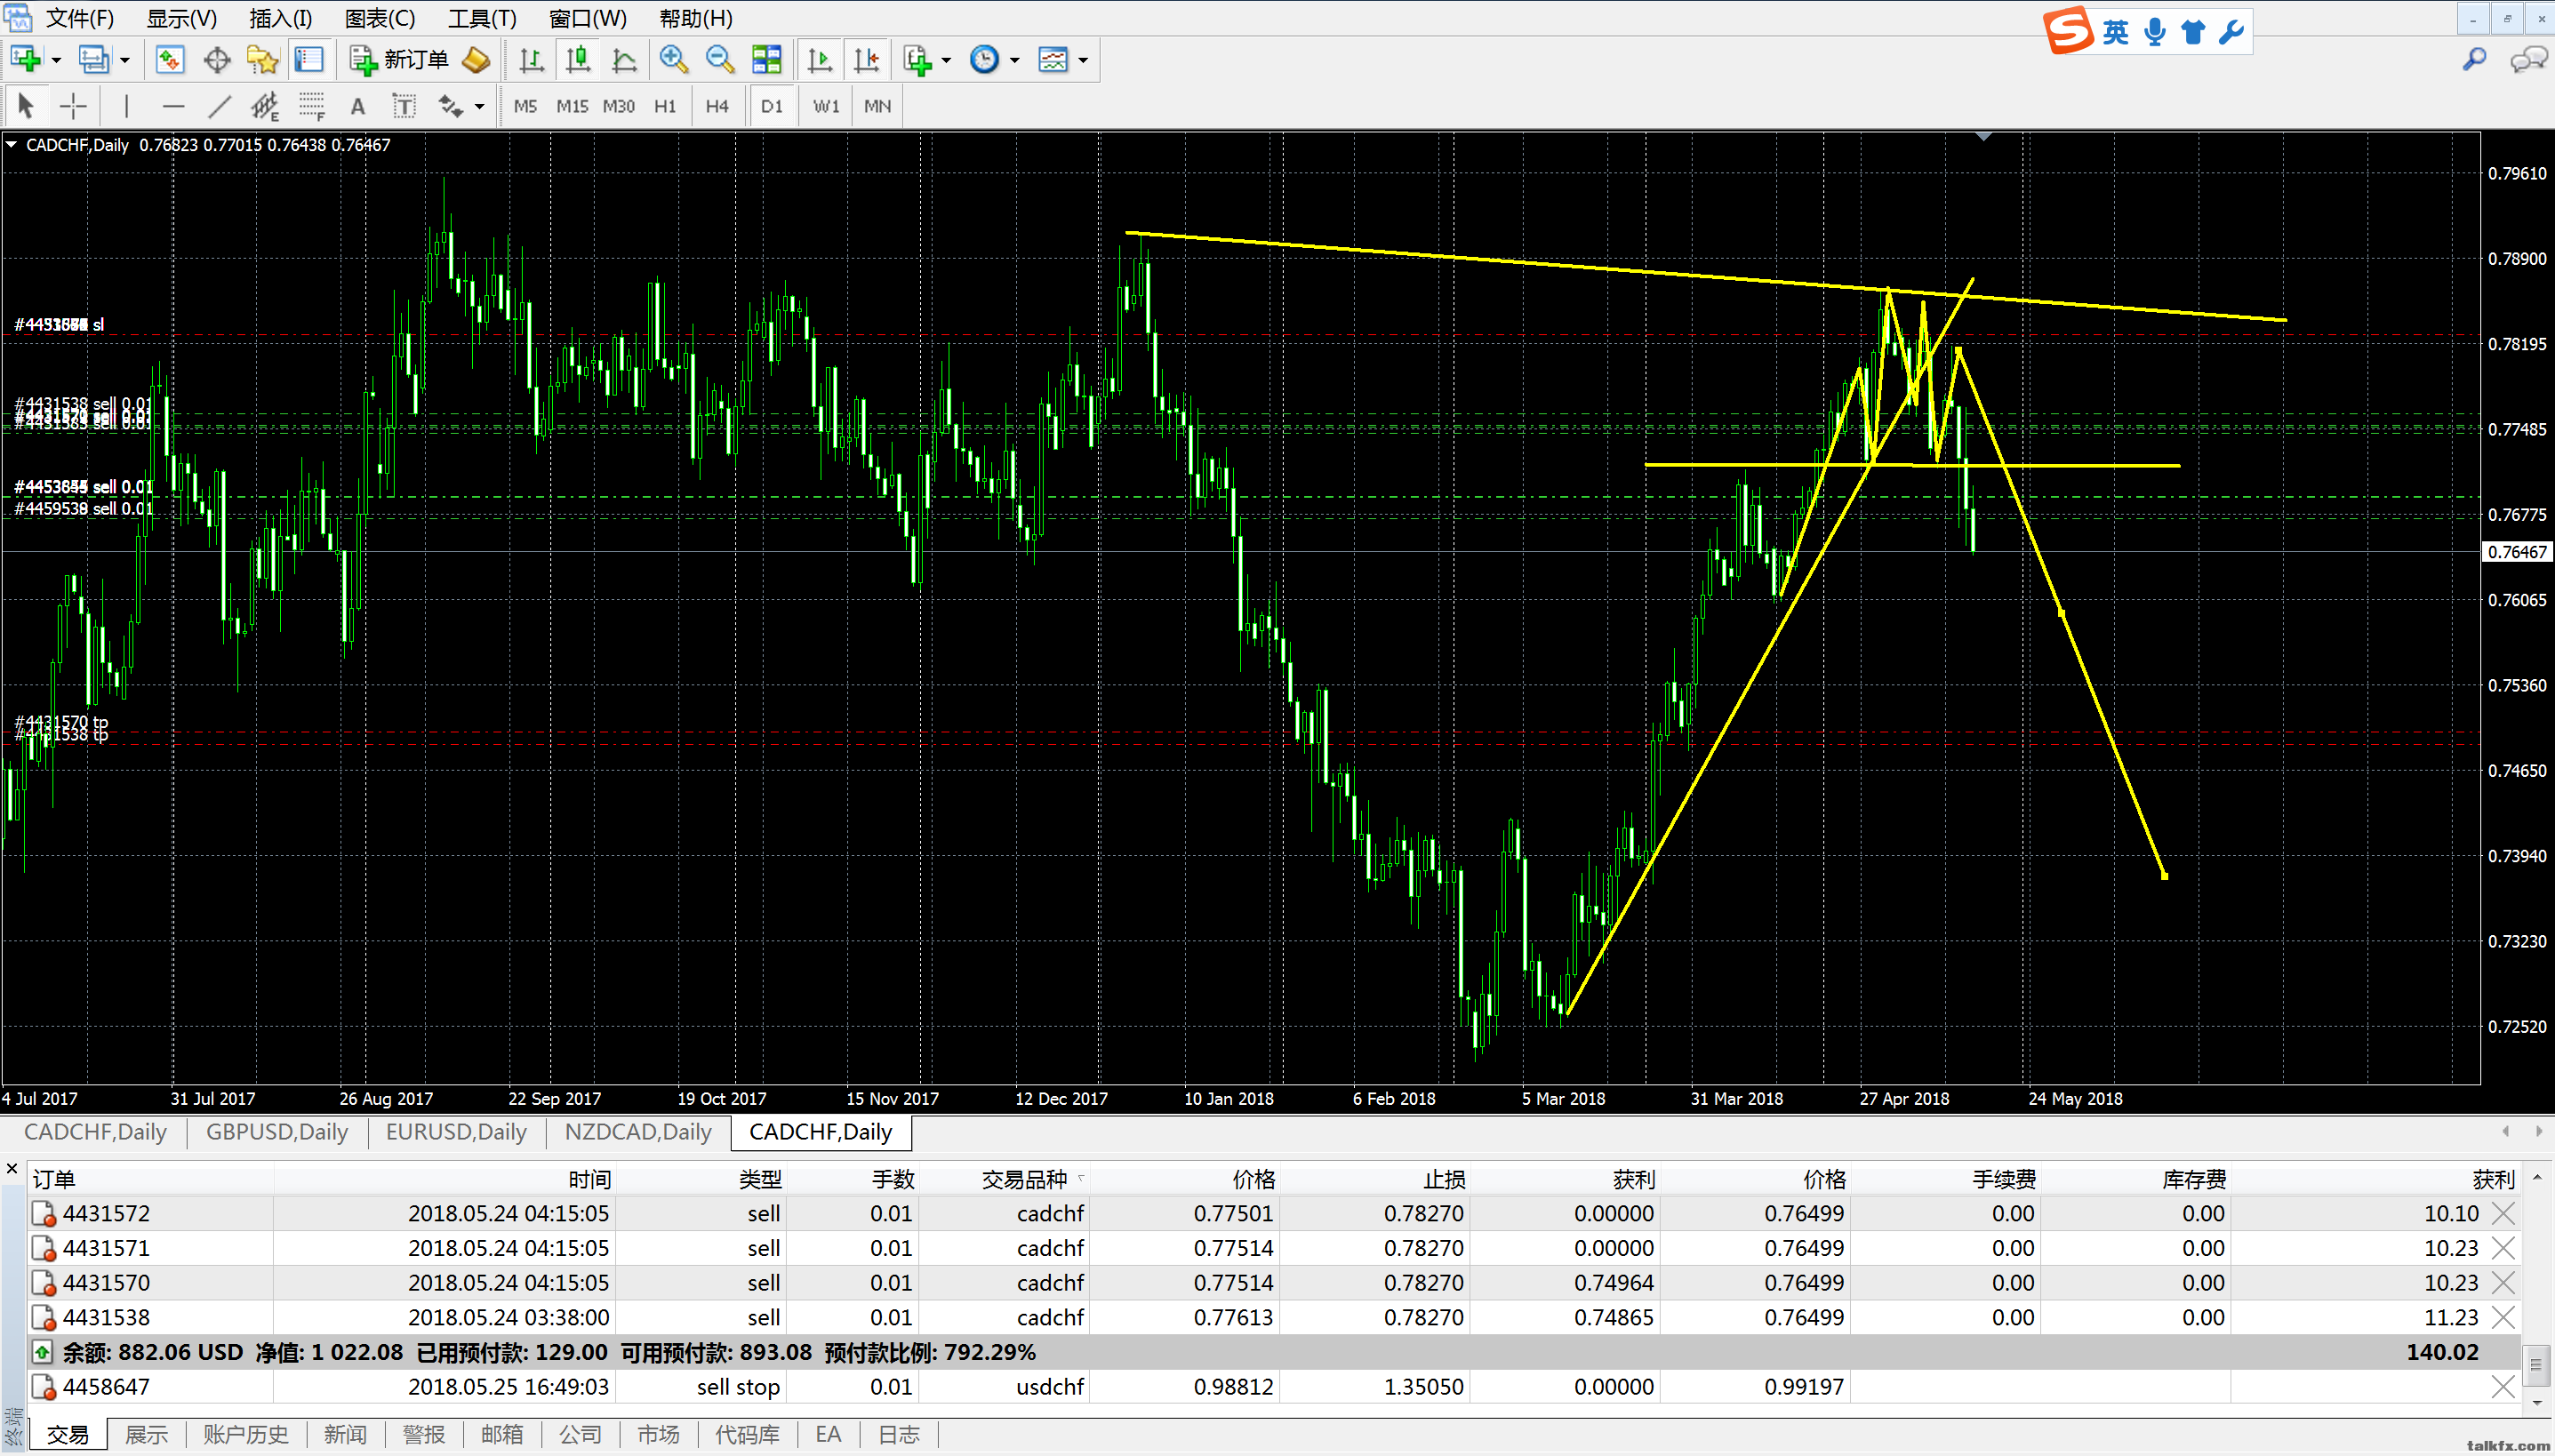Switch to M15 timeframe
The image size is (2555, 1456).
coord(572,106)
